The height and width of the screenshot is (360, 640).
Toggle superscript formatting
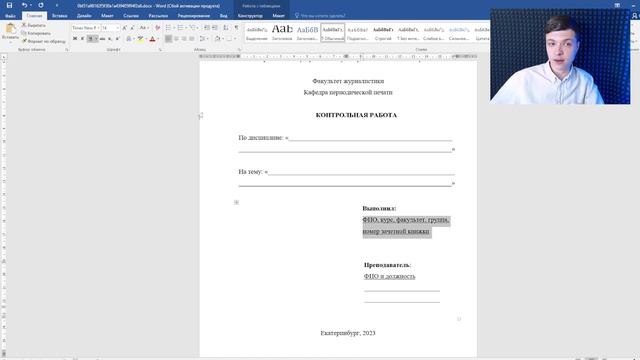pyautogui.click(x=118, y=39)
